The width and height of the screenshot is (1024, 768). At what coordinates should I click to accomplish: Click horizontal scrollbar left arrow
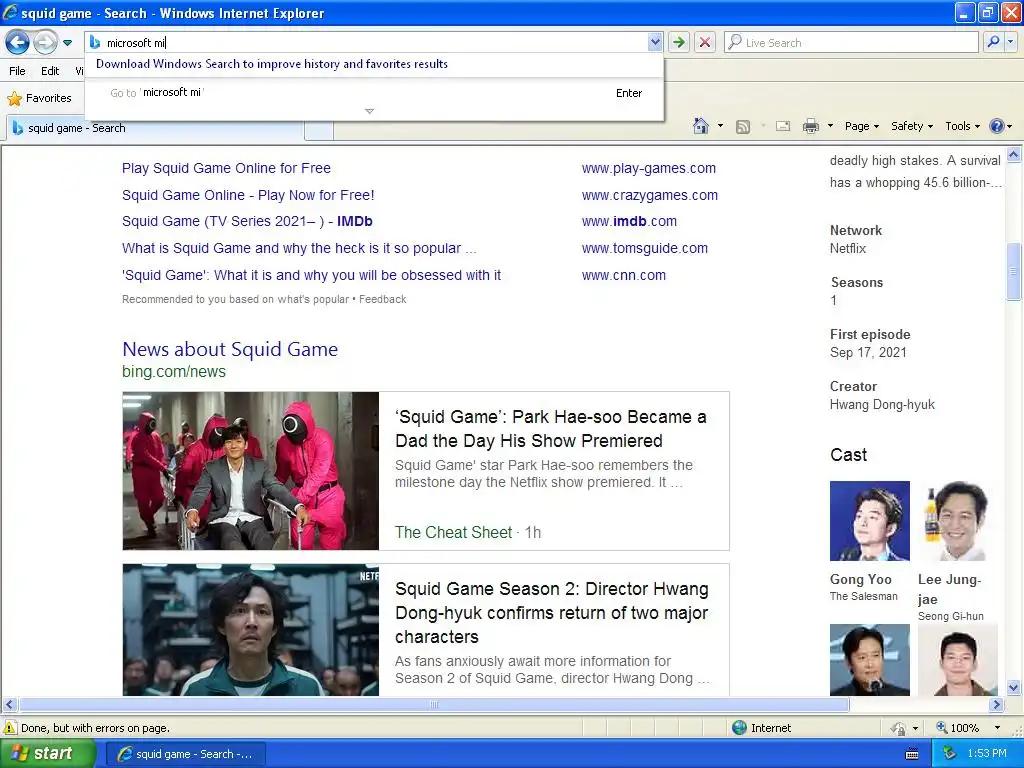(x=9, y=705)
